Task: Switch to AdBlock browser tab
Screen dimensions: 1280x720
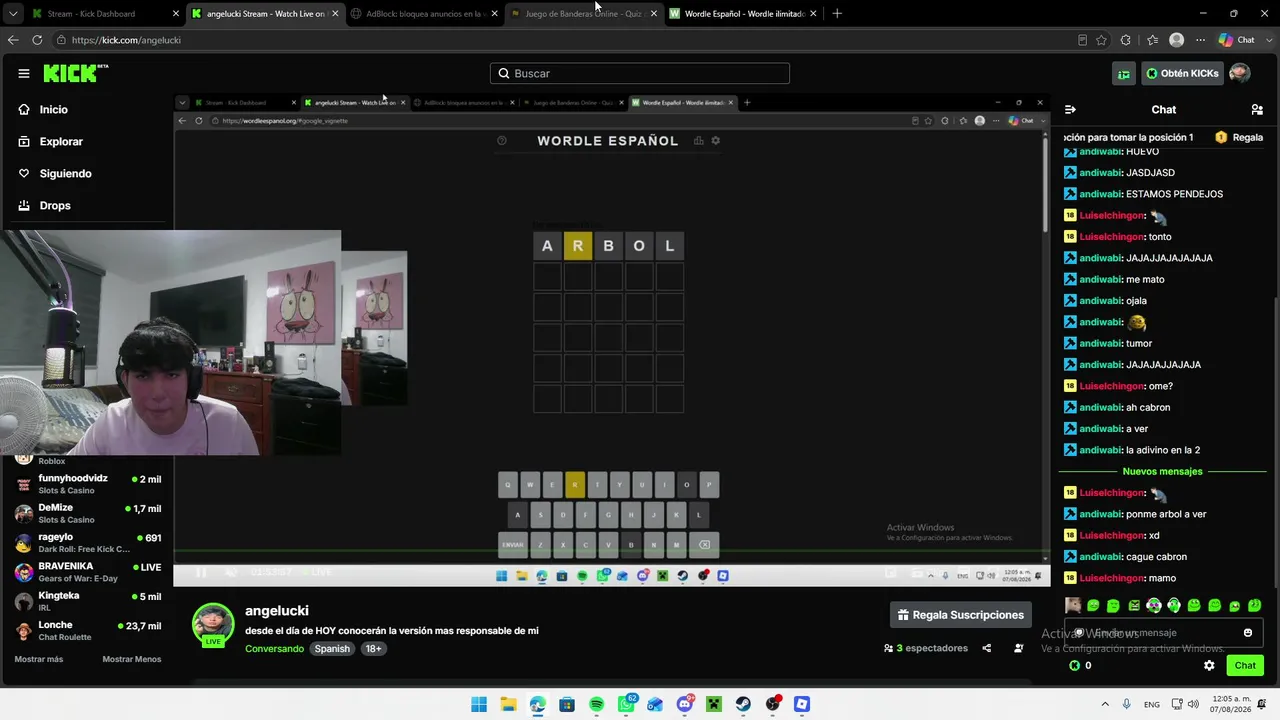Action: [x=424, y=14]
